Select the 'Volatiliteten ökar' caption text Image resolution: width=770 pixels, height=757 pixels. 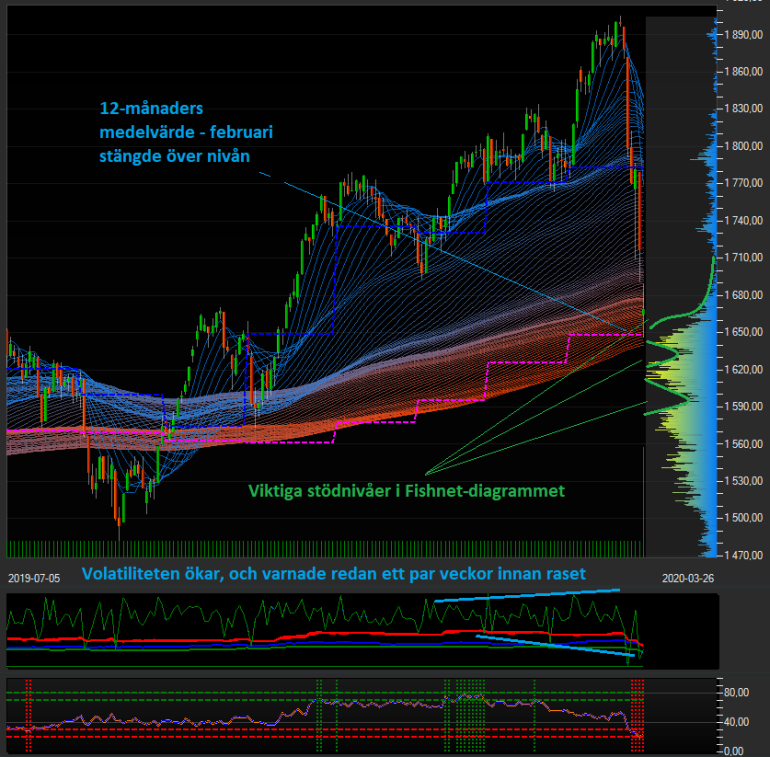334,573
